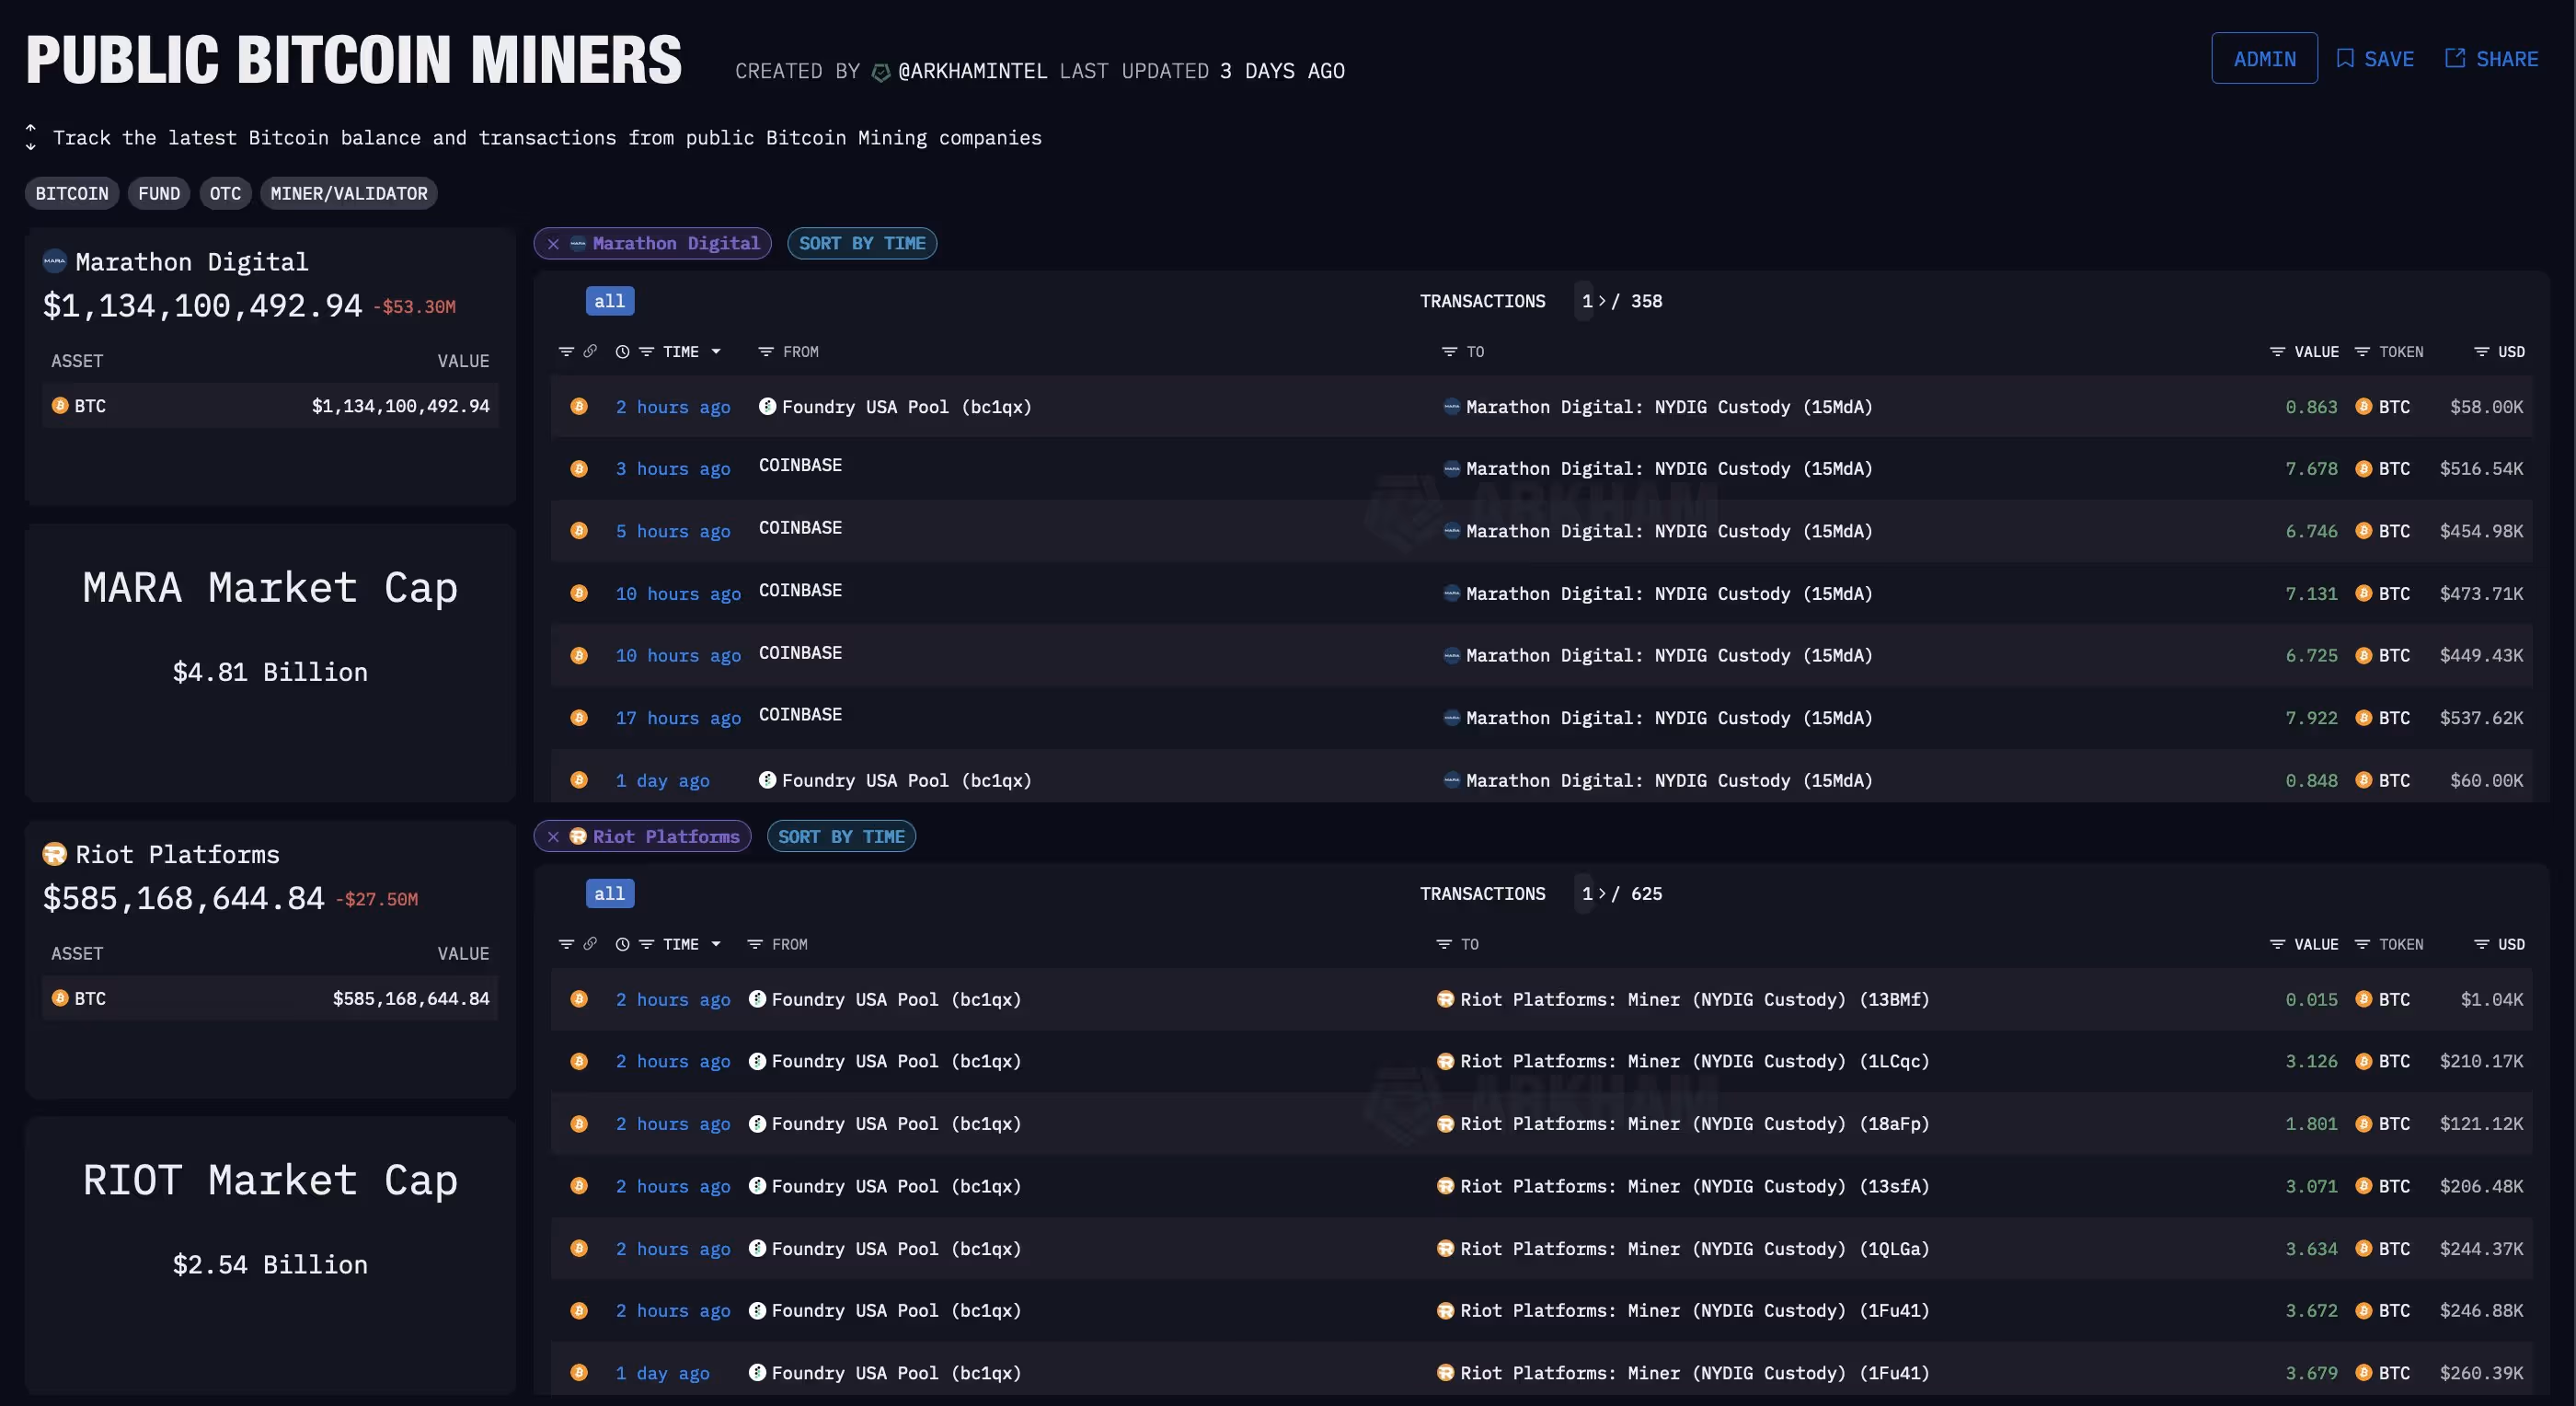Viewport: 2576px width, 1406px height.
Task: Click the Share export icon
Action: (2455, 58)
